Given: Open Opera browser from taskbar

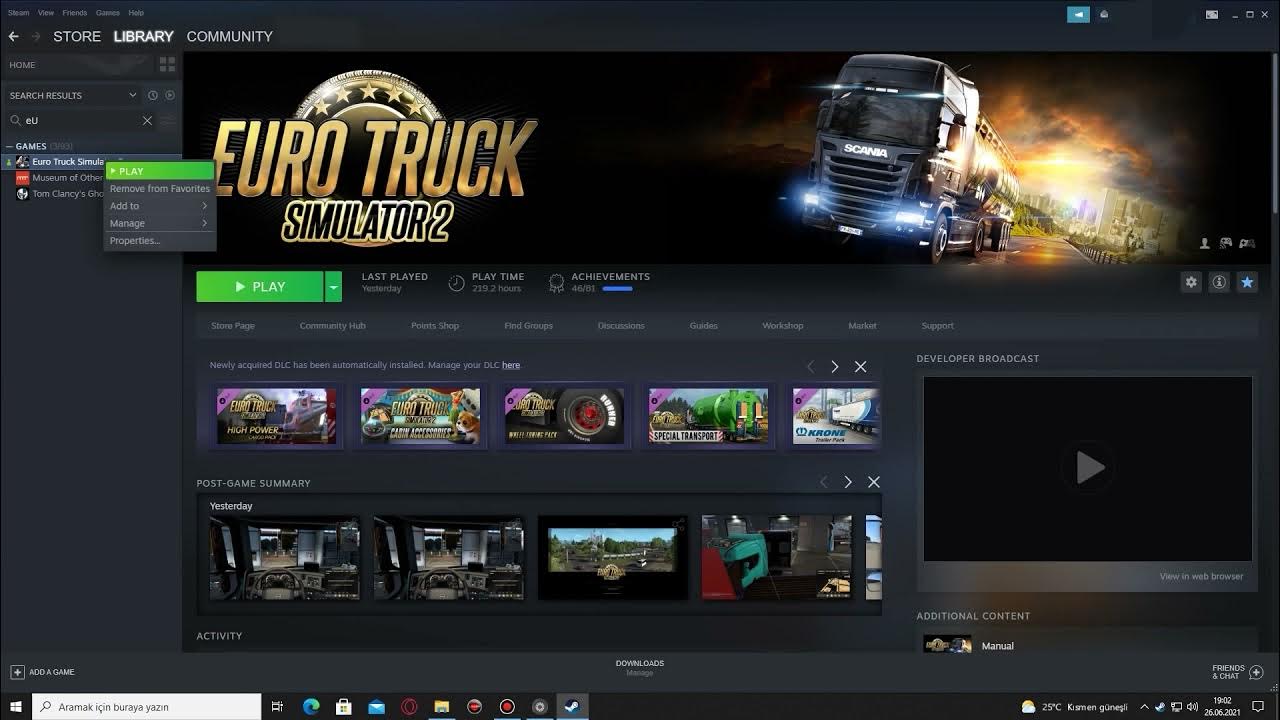Looking at the screenshot, I should pyautogui.click(x=409, y=707).
